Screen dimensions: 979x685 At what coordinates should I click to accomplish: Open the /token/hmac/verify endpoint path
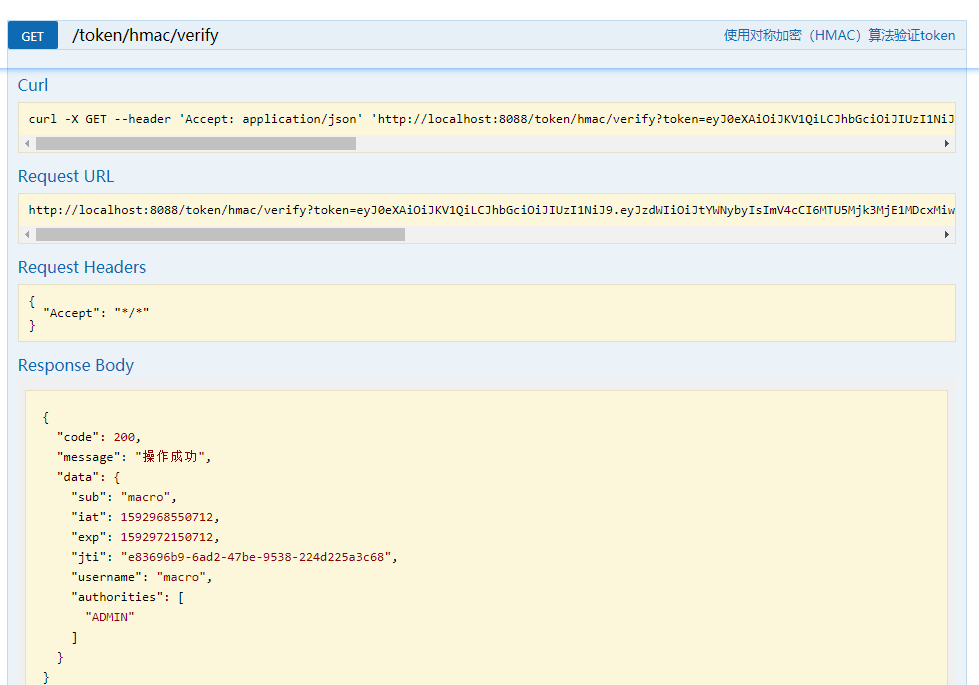click(x=145, y=36)
